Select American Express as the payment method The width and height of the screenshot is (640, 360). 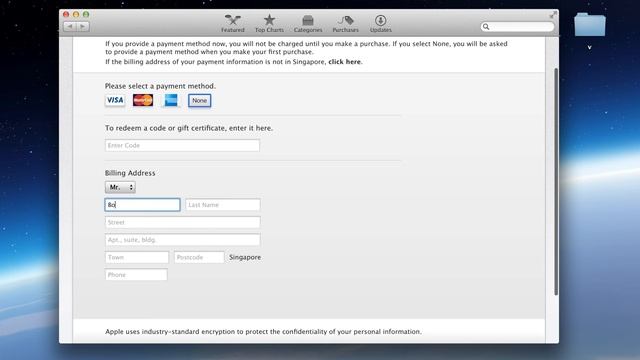[171, 100]
